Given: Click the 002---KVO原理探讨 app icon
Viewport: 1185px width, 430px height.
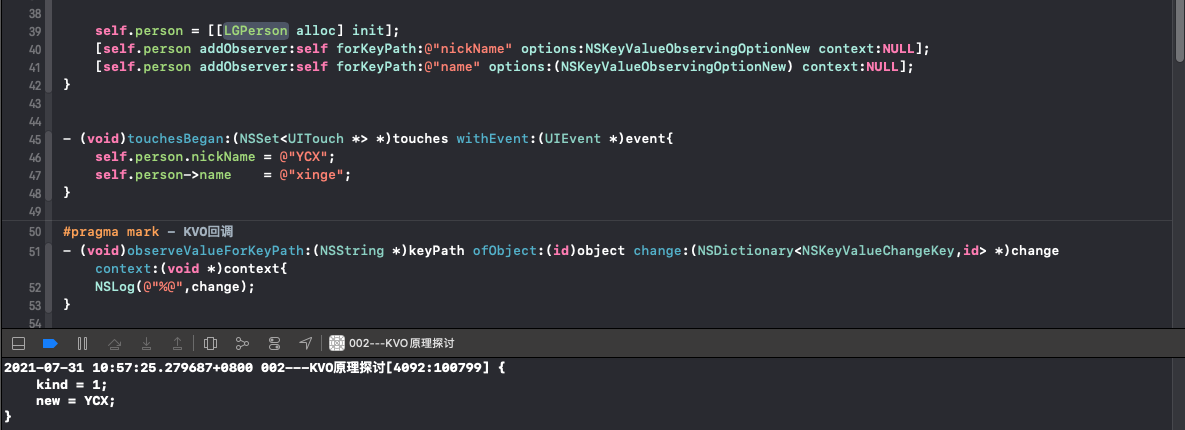Looking at the screenshot, I should (x=337, y=343).
